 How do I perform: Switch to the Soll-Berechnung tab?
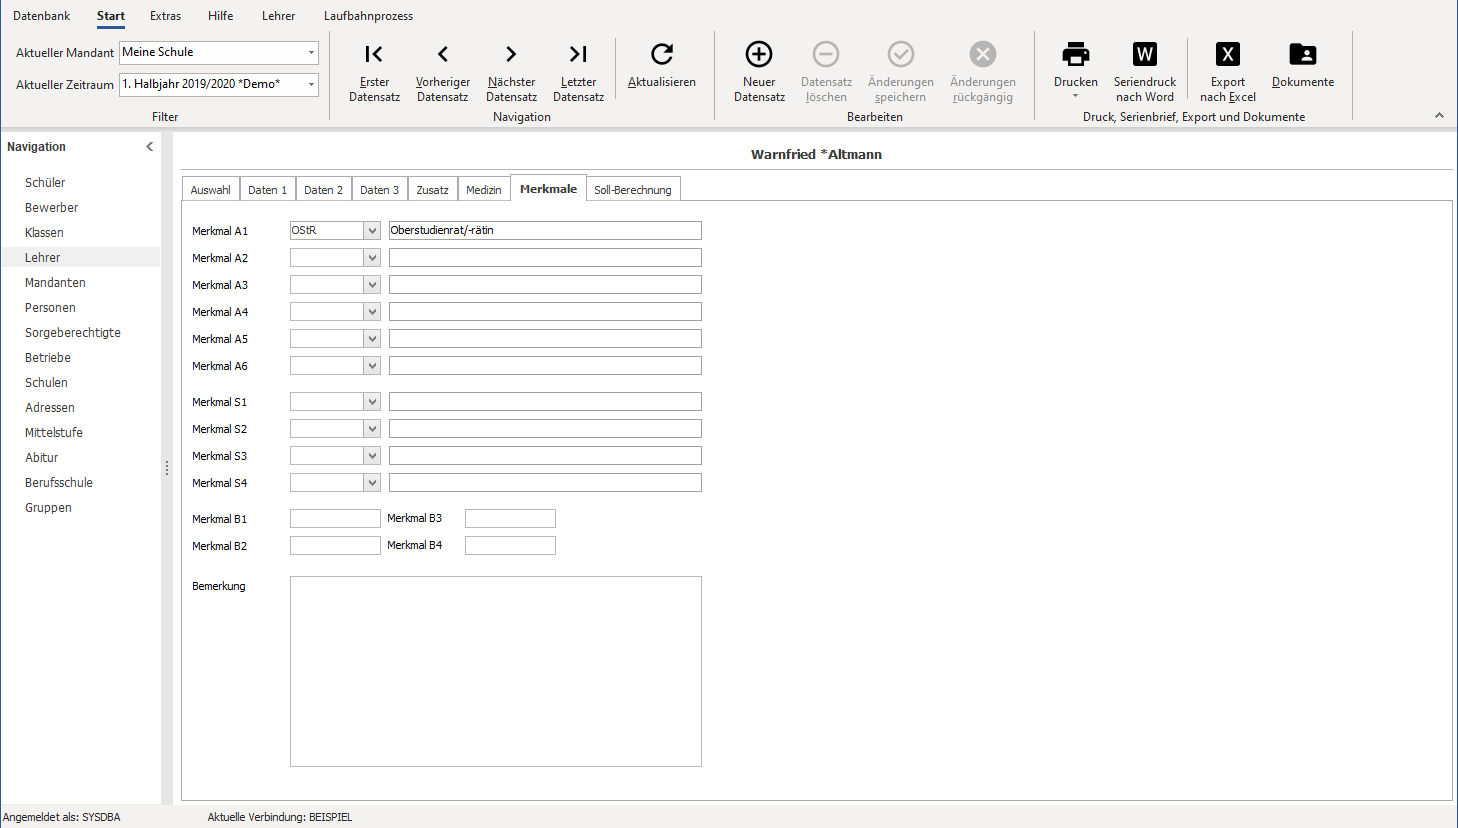(x=633, y=190)
